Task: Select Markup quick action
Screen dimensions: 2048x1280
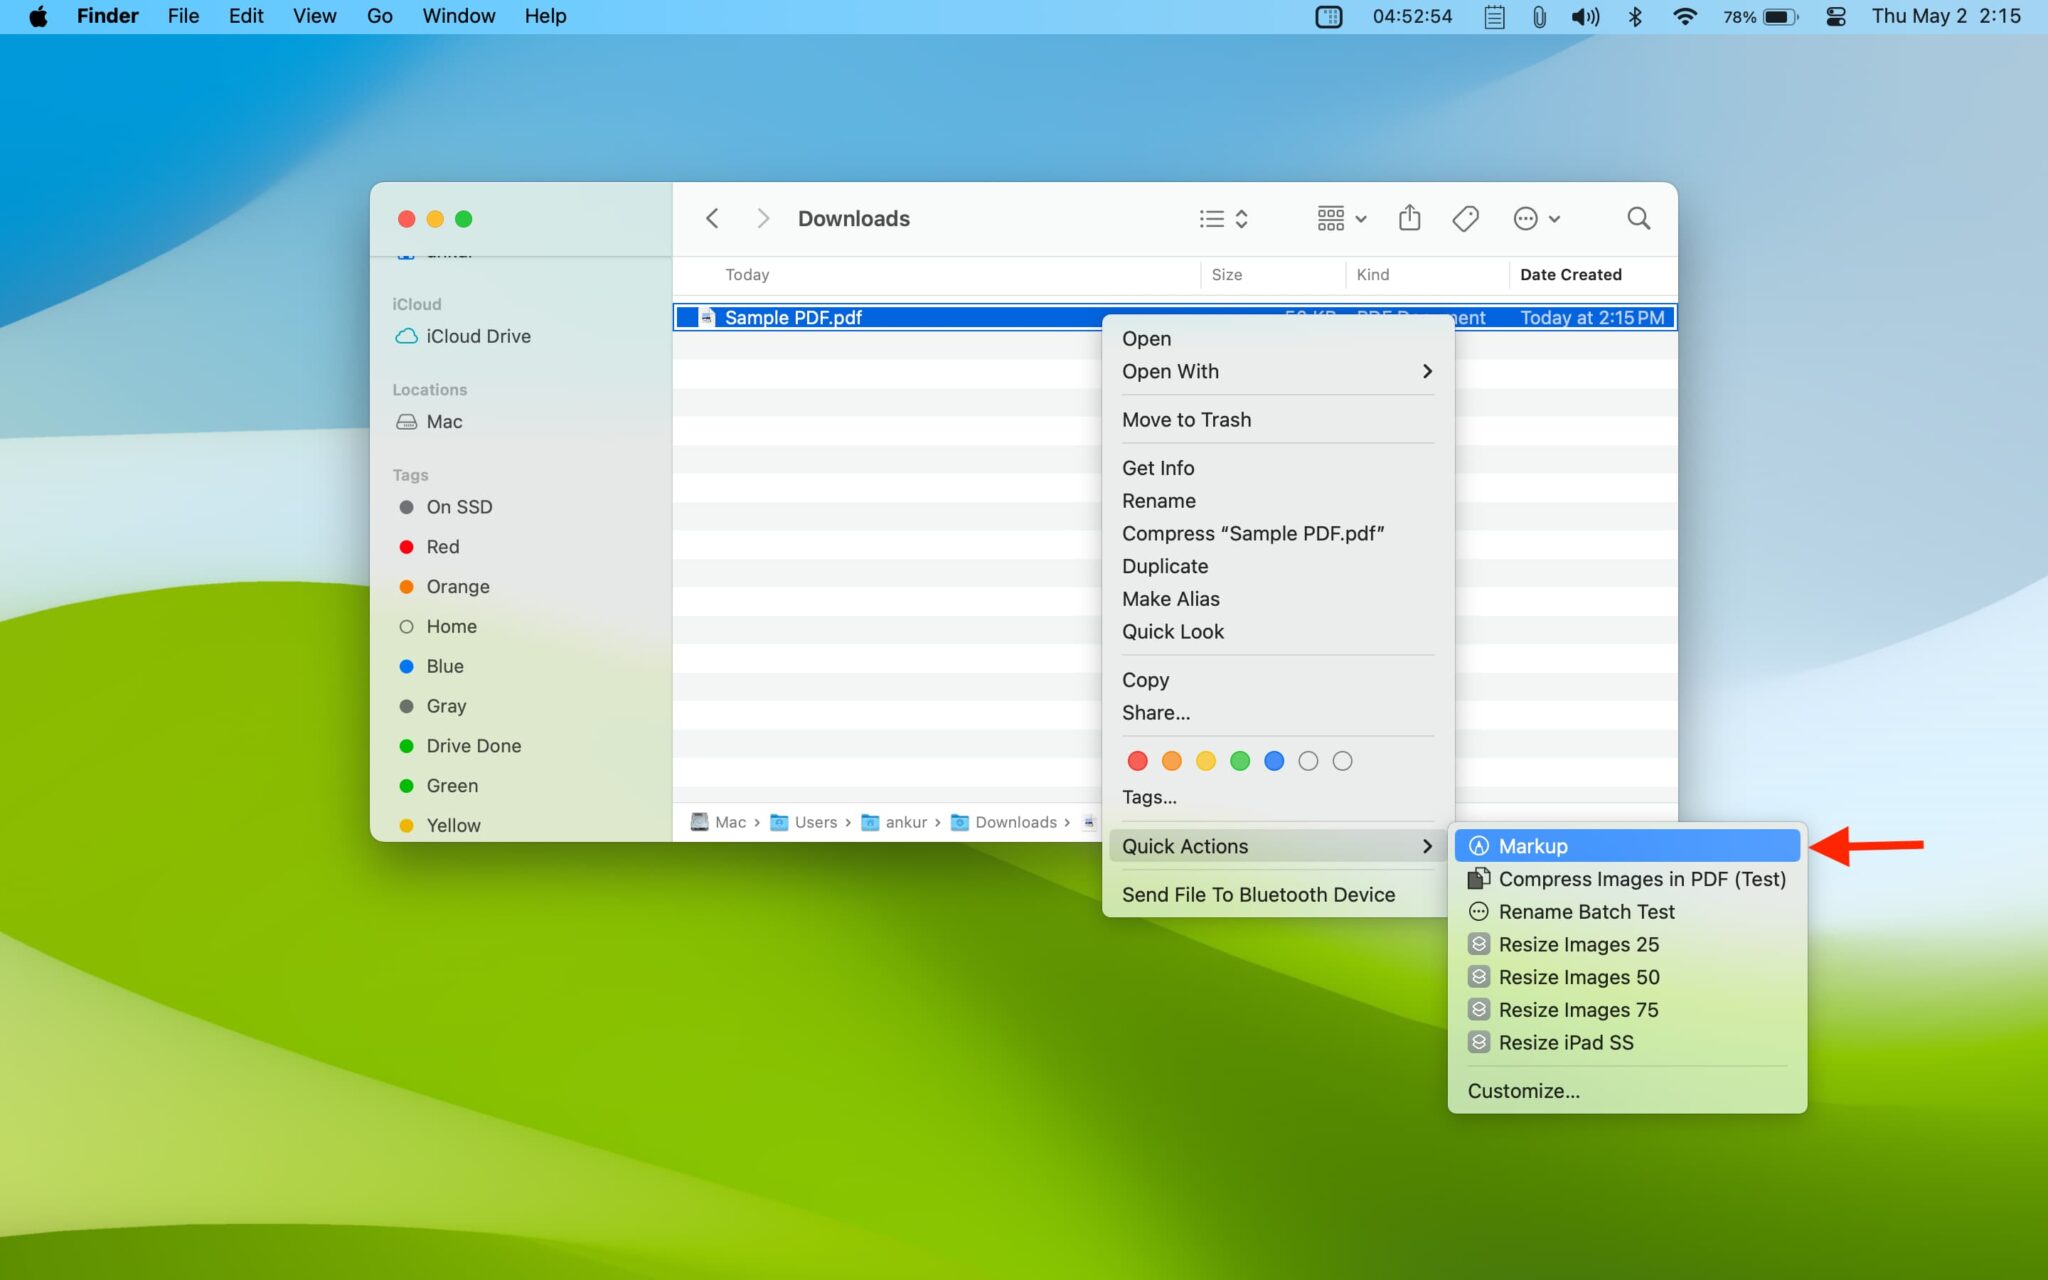Action: click(1627, 846)
